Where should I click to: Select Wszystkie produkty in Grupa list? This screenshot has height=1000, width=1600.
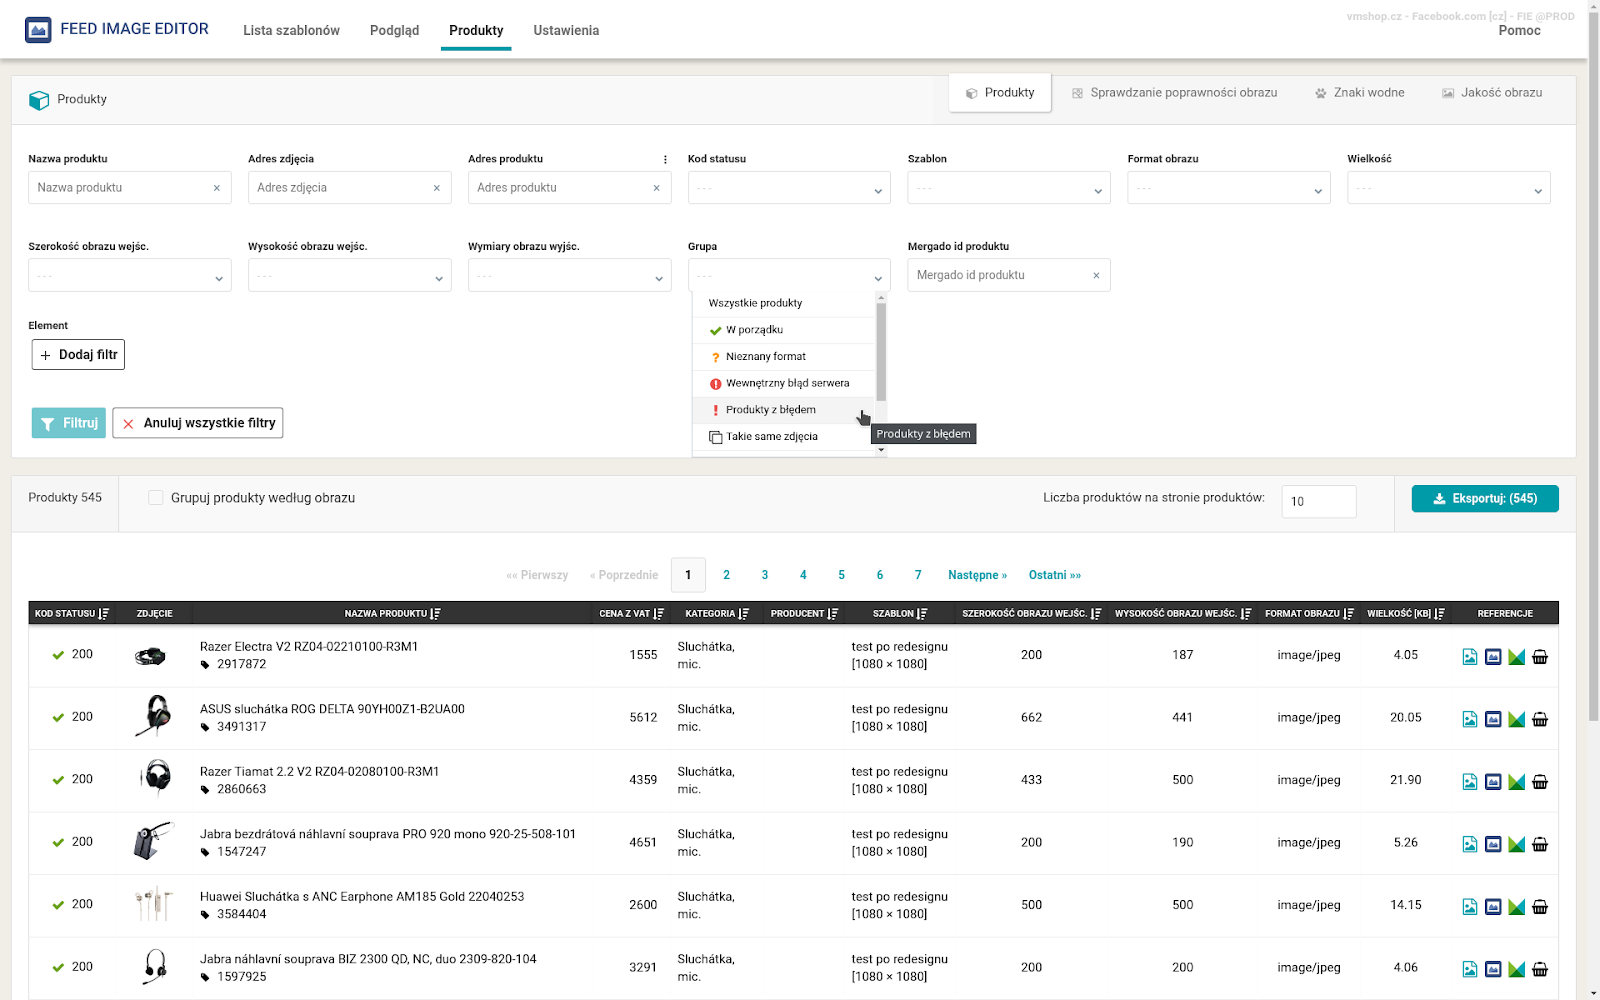784,303
